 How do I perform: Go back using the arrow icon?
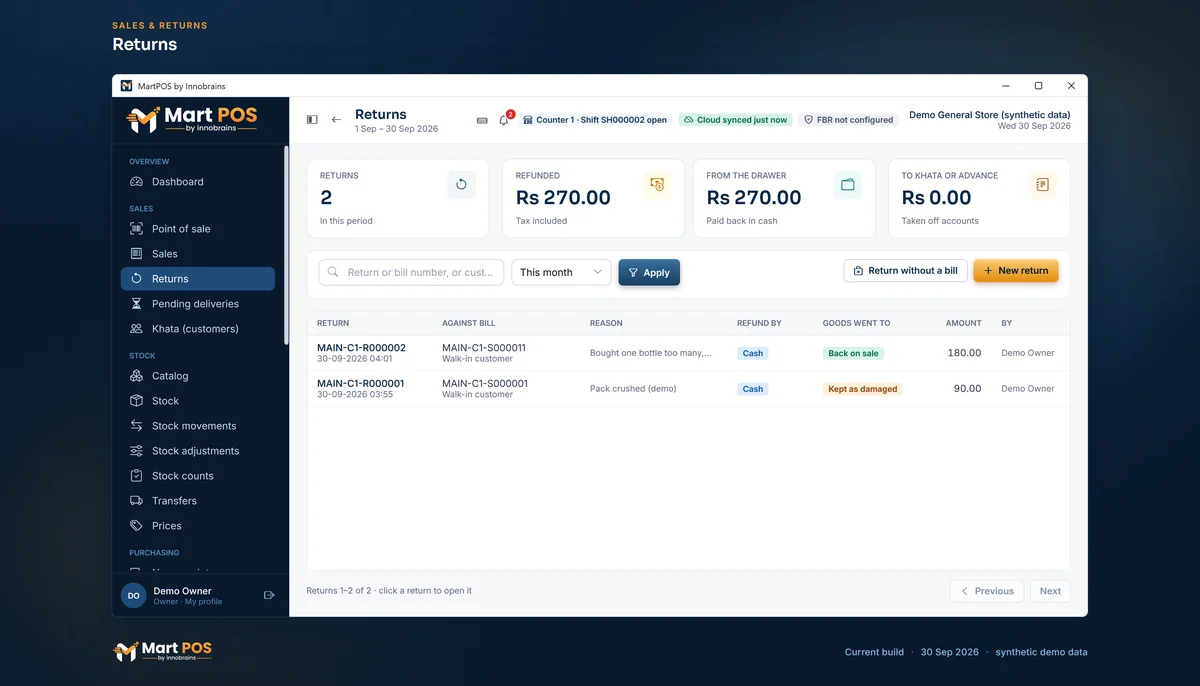click(336, 120)
